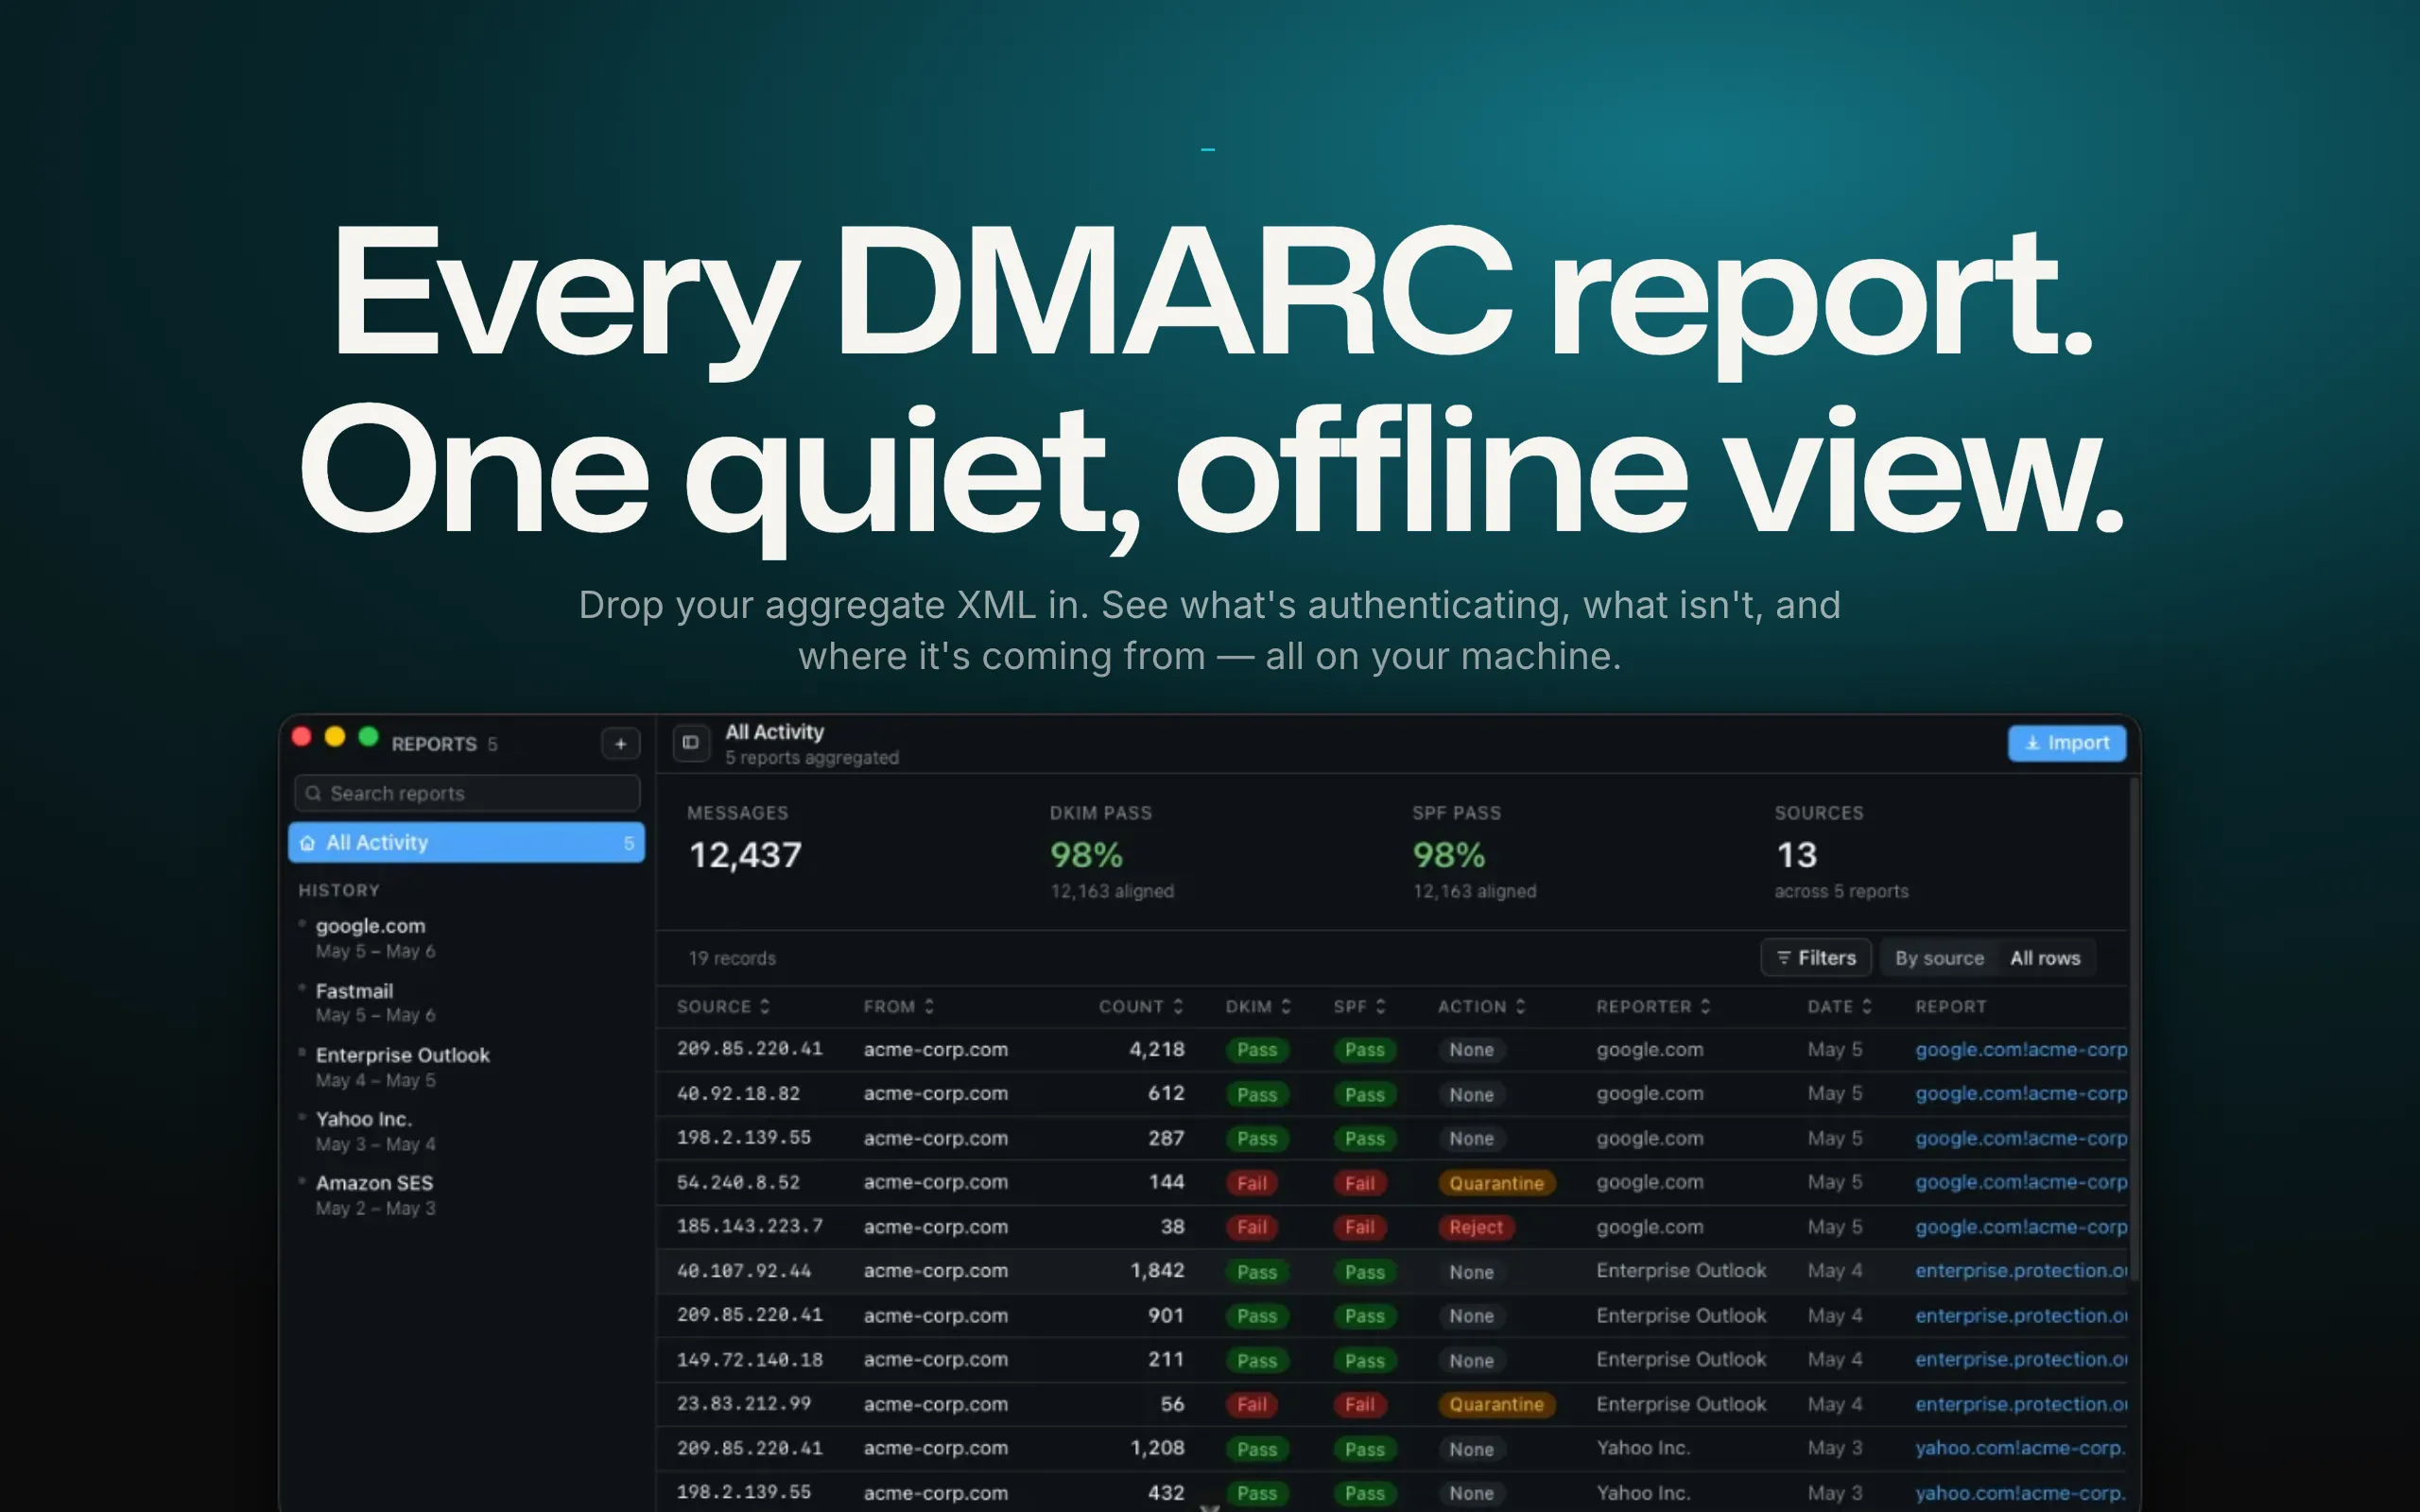Open the Filters button
2420x1512 pixels.
[x=1815, y=958]
